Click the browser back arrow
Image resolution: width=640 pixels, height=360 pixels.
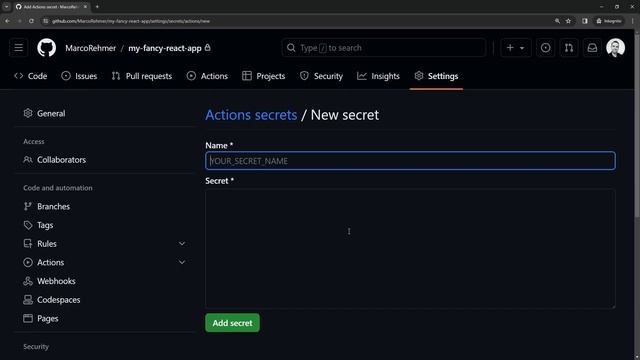(x=7, y=21)
